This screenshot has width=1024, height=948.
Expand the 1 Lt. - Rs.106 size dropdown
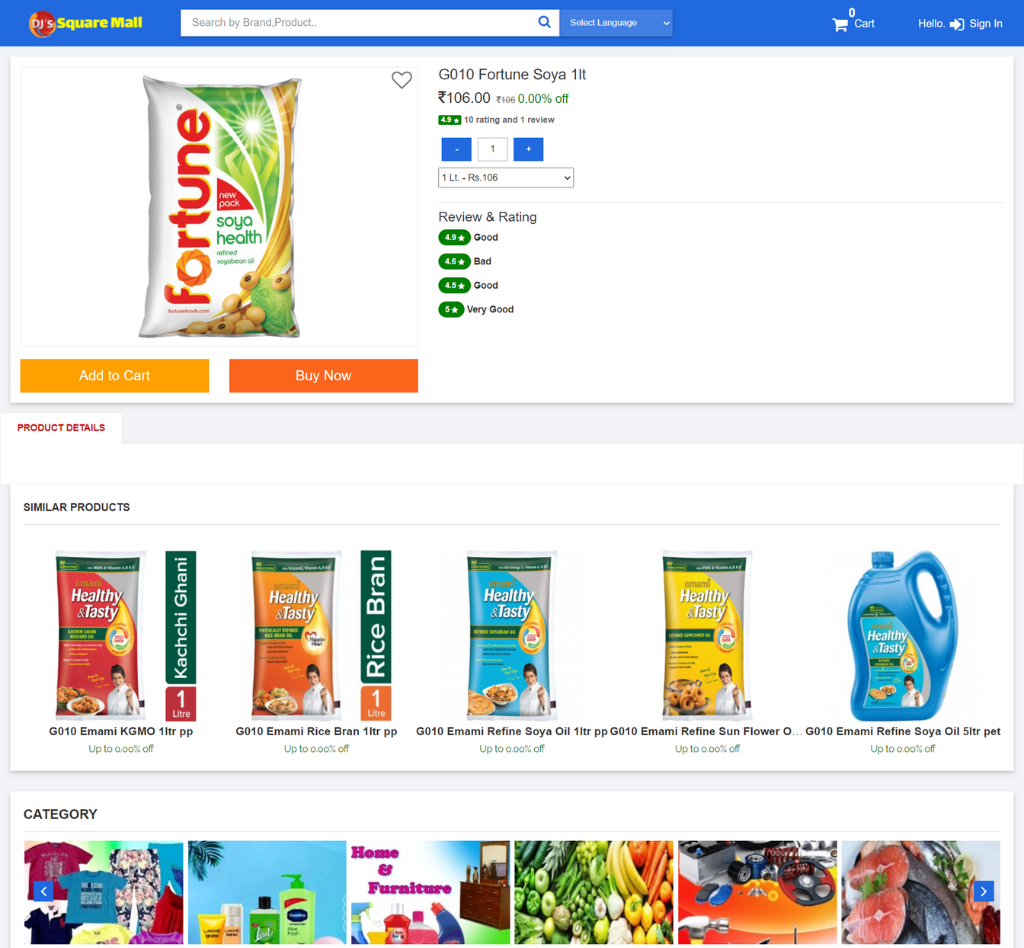pyautogui.click(x=506, y=178)
